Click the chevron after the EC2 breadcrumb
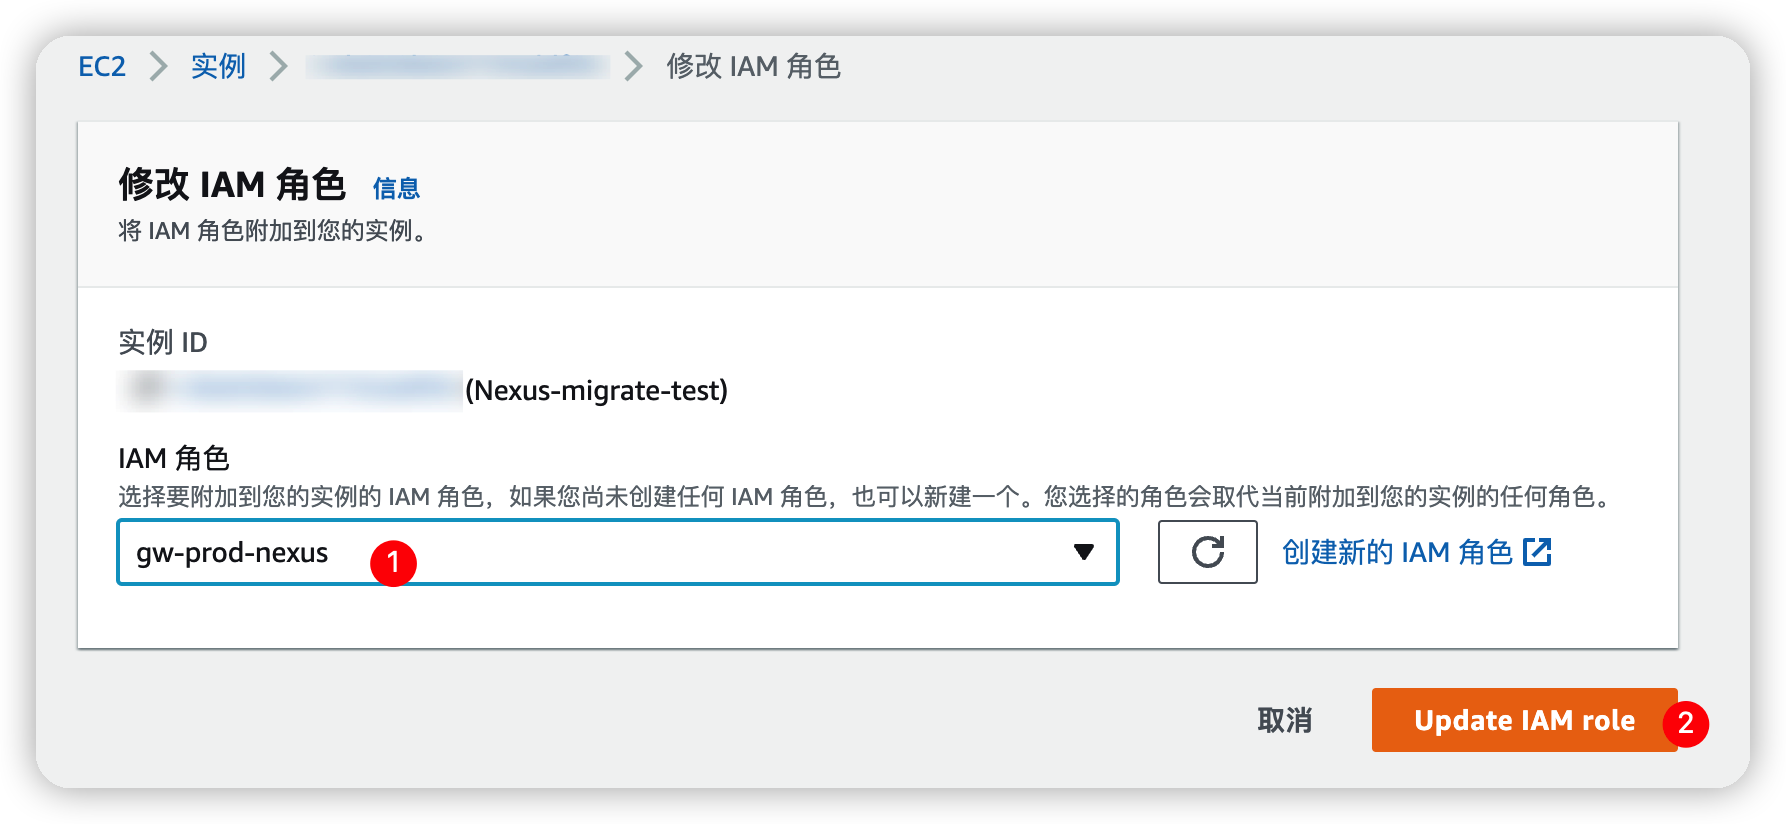Screen dimensions: 1786x824 coord(159,66)
